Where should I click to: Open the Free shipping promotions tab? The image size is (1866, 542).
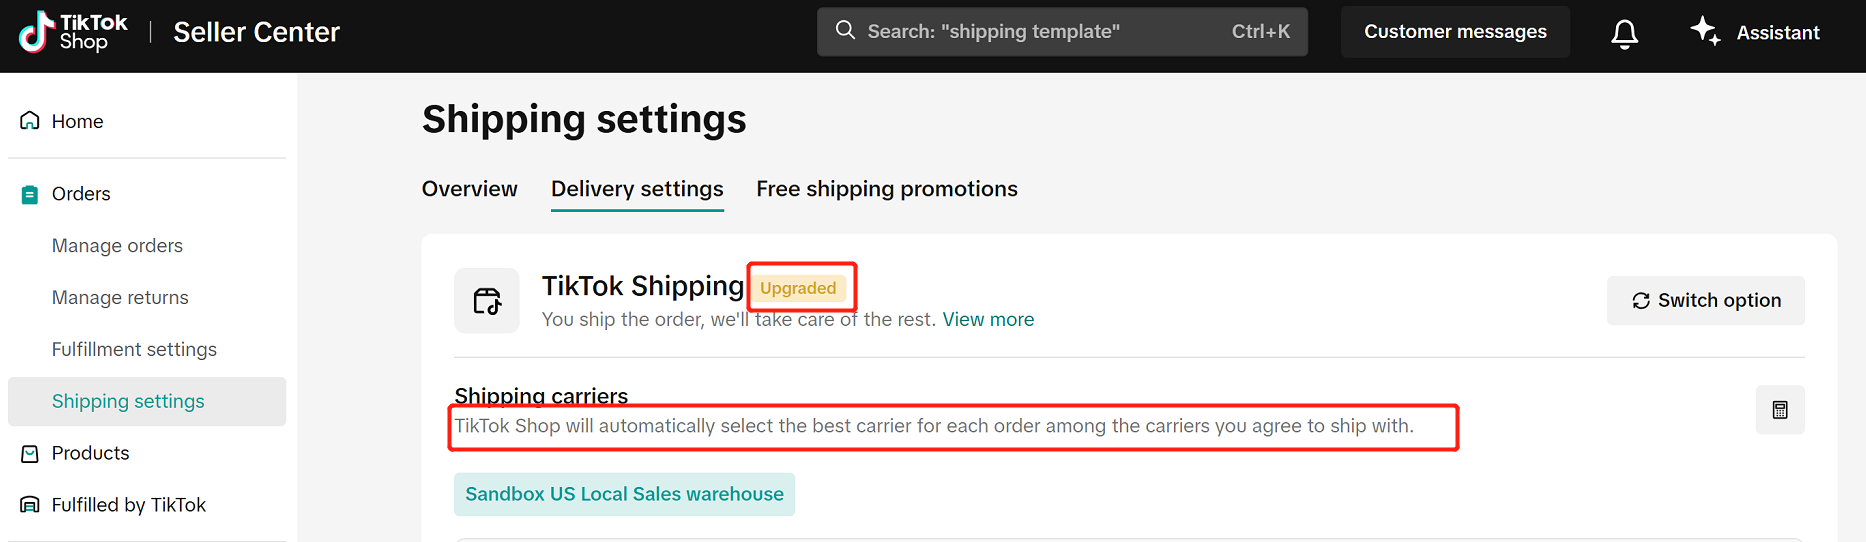(887, 189)
